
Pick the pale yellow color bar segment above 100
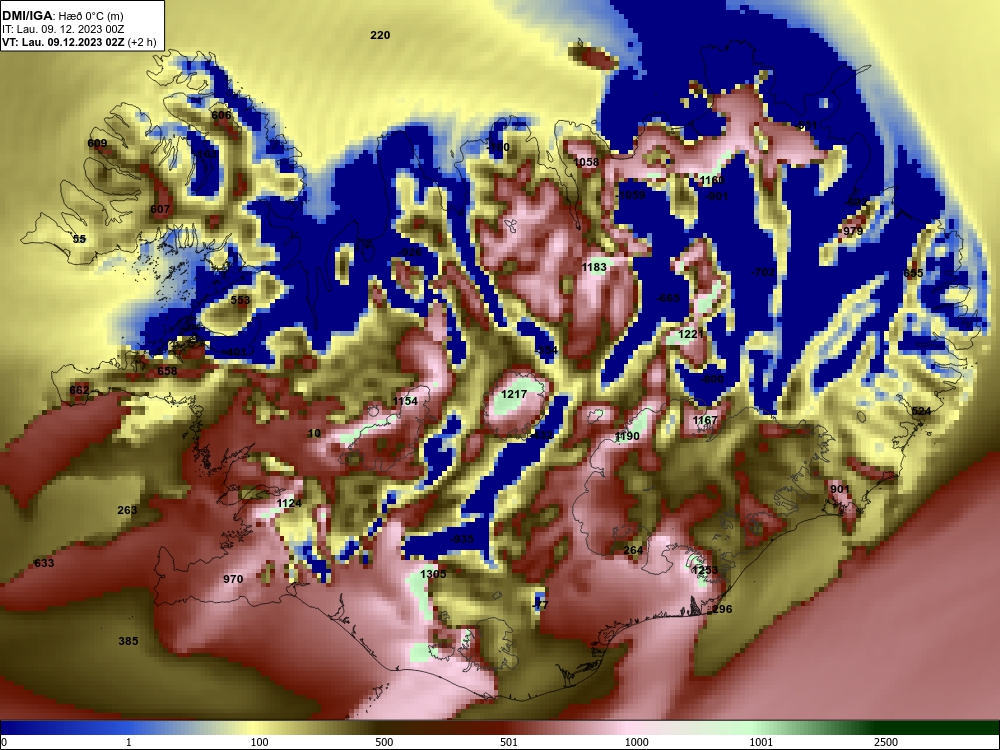255,728
